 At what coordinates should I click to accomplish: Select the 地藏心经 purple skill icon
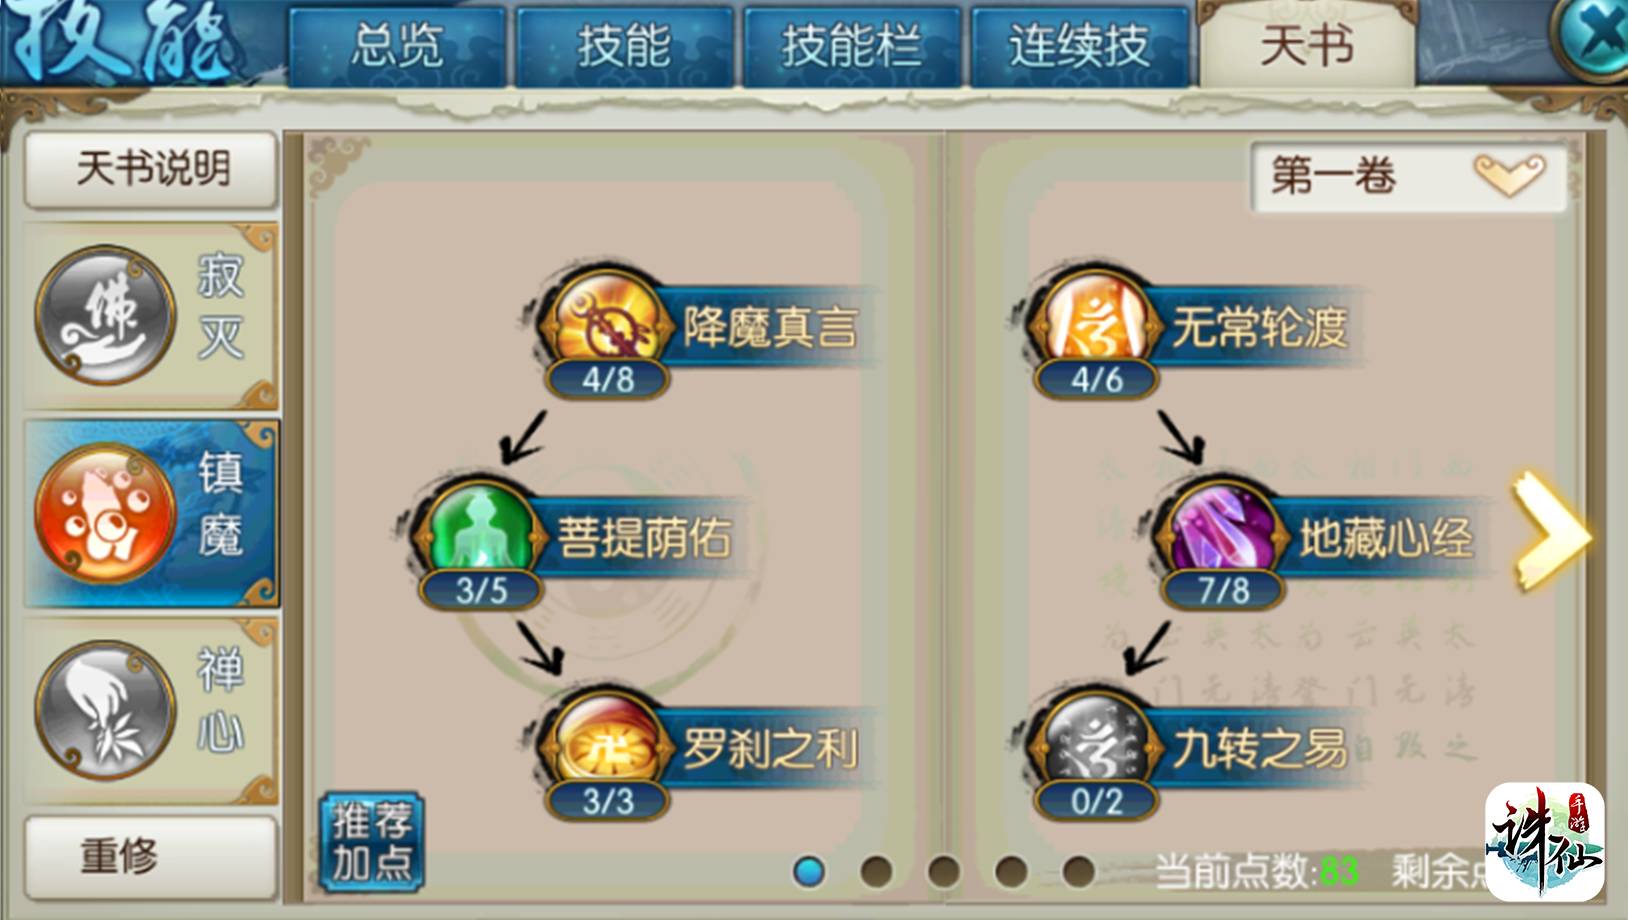click(x=1222, y=534)
